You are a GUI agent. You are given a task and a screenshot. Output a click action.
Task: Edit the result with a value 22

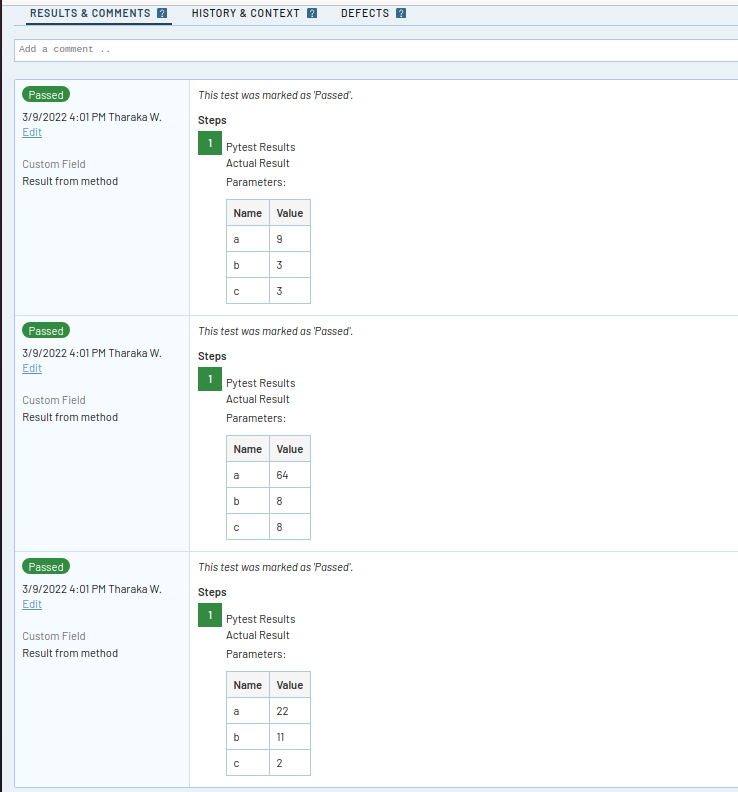(32, 604)
